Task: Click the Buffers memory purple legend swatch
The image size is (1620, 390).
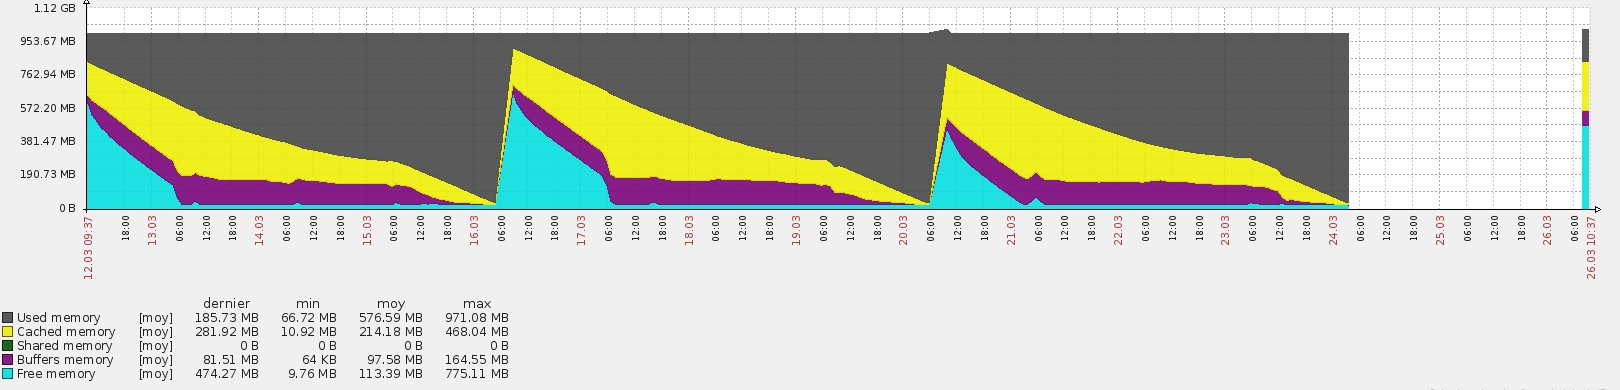Action: (x=8, y=360)
